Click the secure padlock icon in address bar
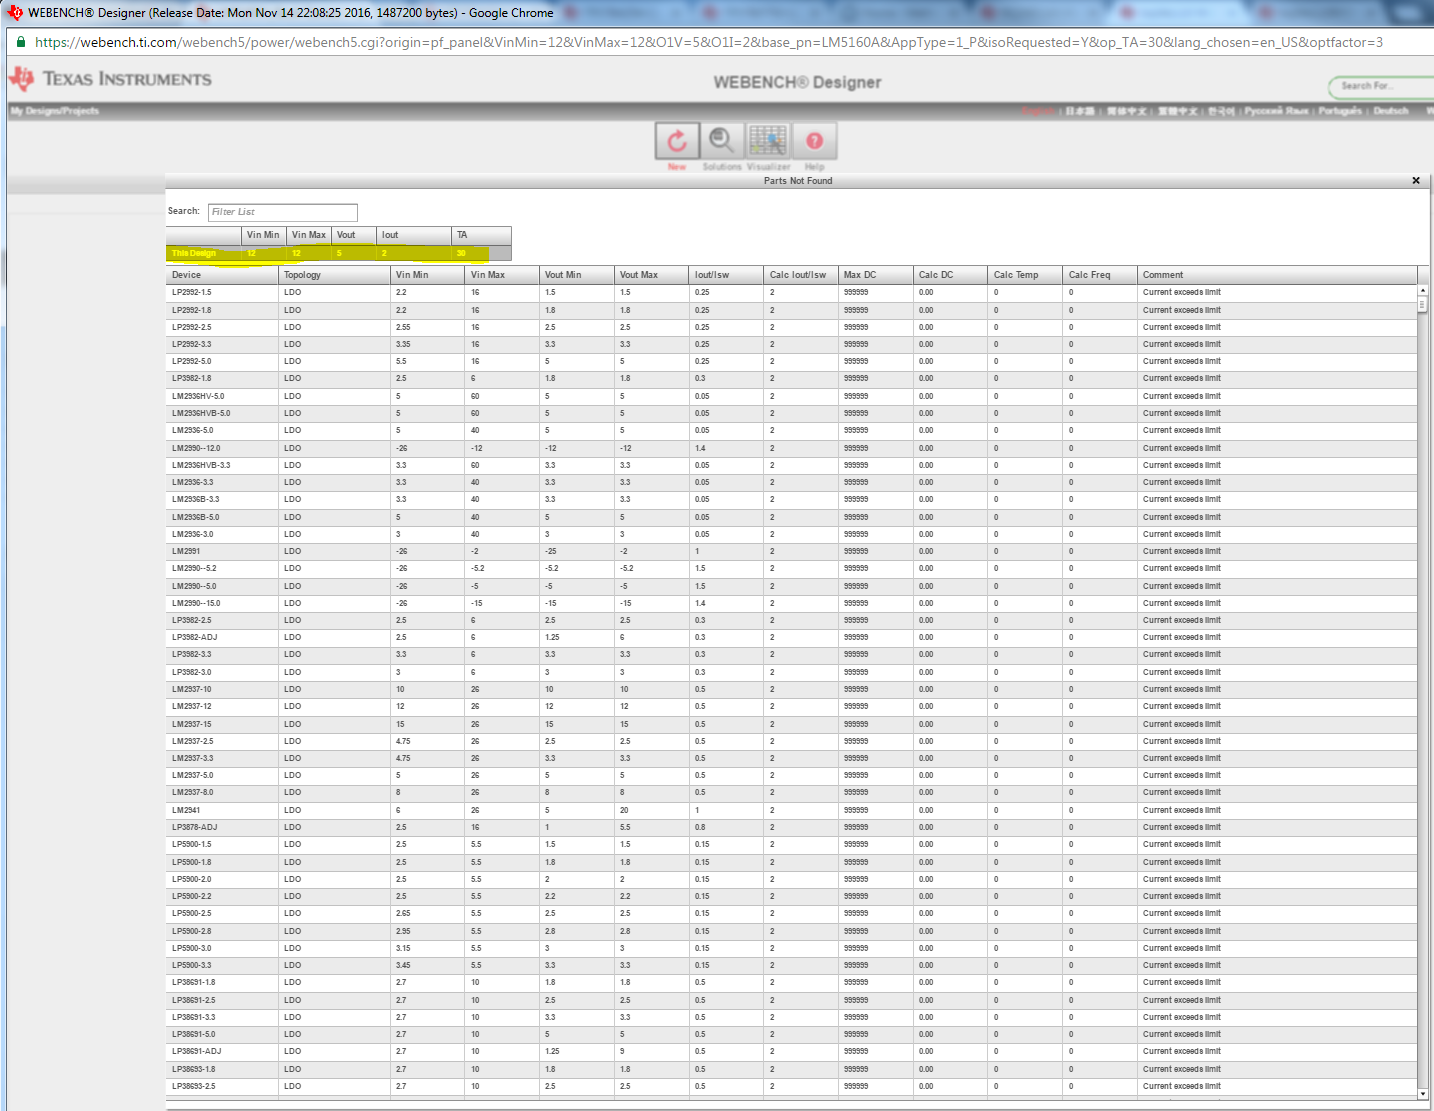This screenshot has width=1434, height=1111. click(x=20, y=42)
